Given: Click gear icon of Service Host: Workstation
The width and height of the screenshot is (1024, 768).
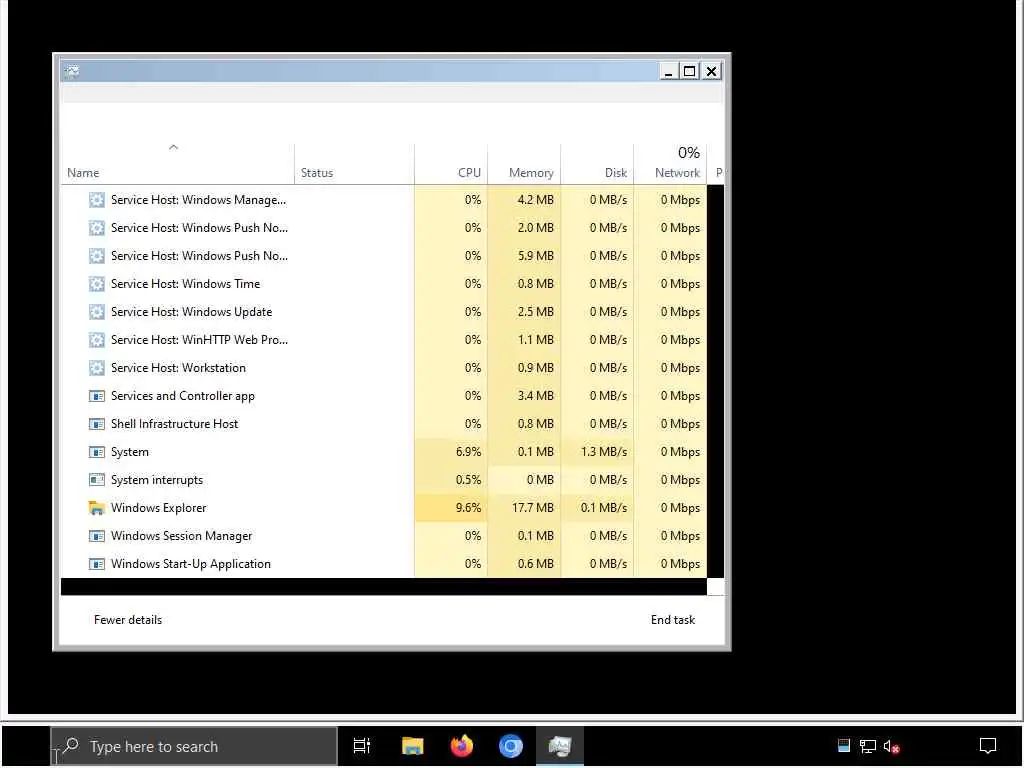Looking at the screenshot, I should [97, 368].
